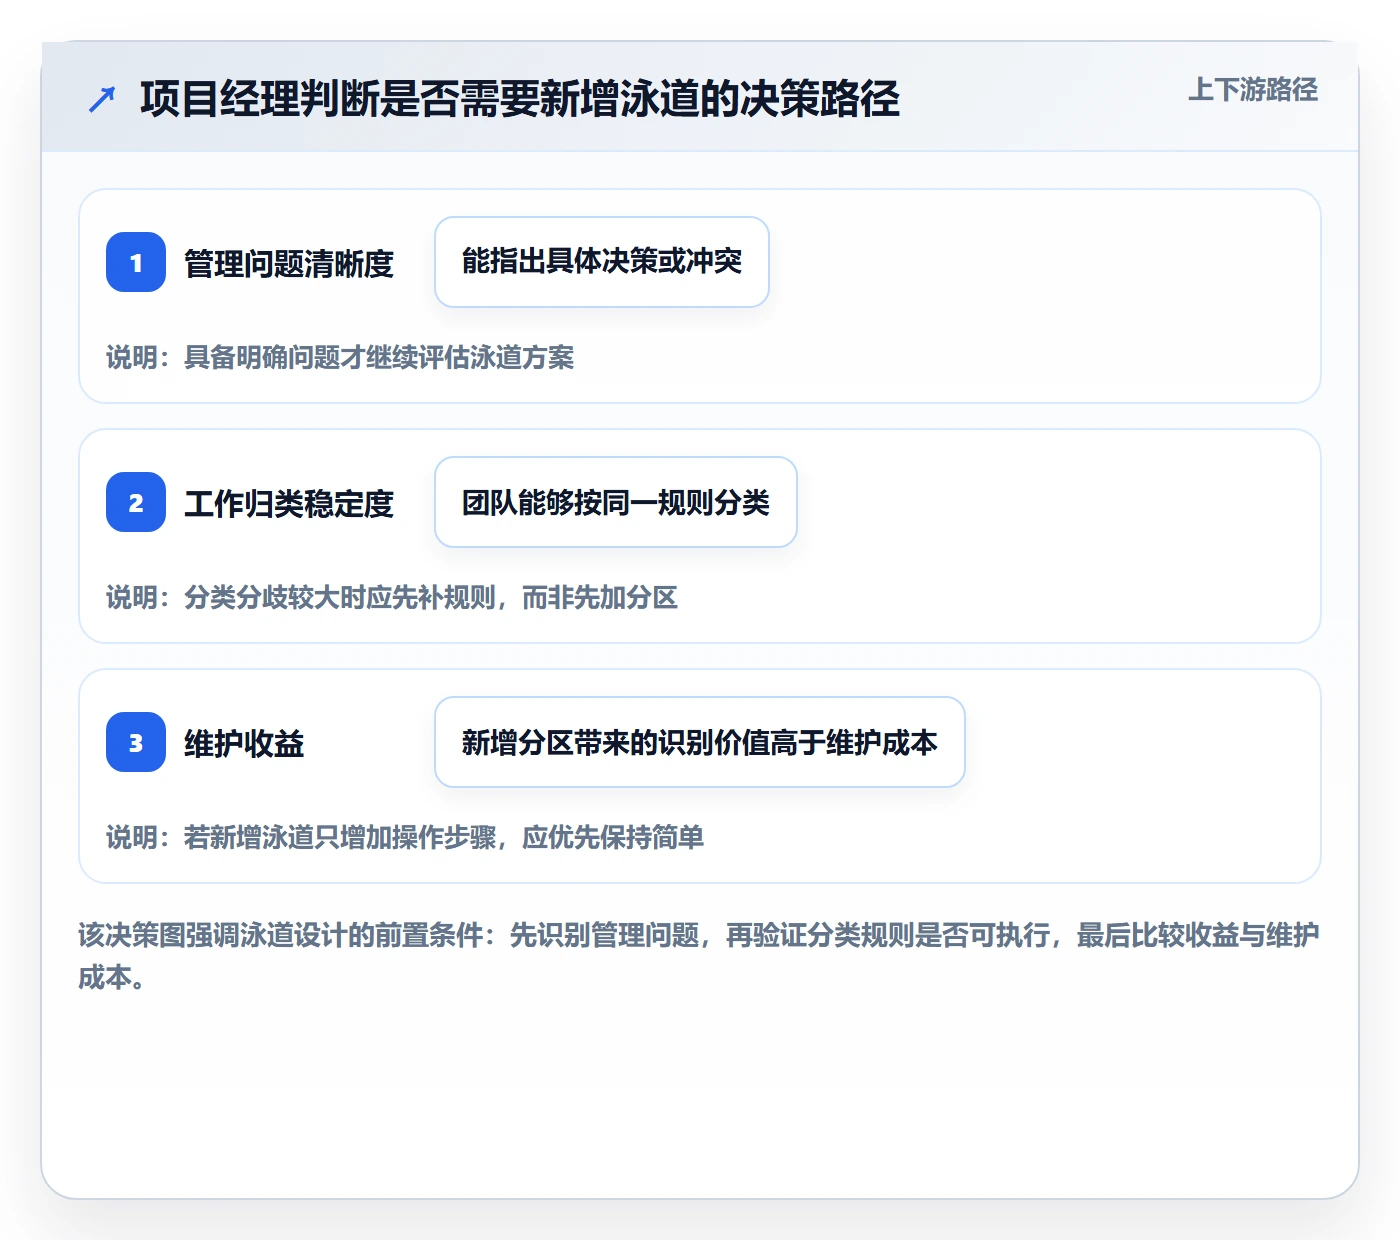Viewport: 1400px width, 1240px height.
Task: Select the 团队能够按同一规则分类 chip
Action: [x=616, y=502]
